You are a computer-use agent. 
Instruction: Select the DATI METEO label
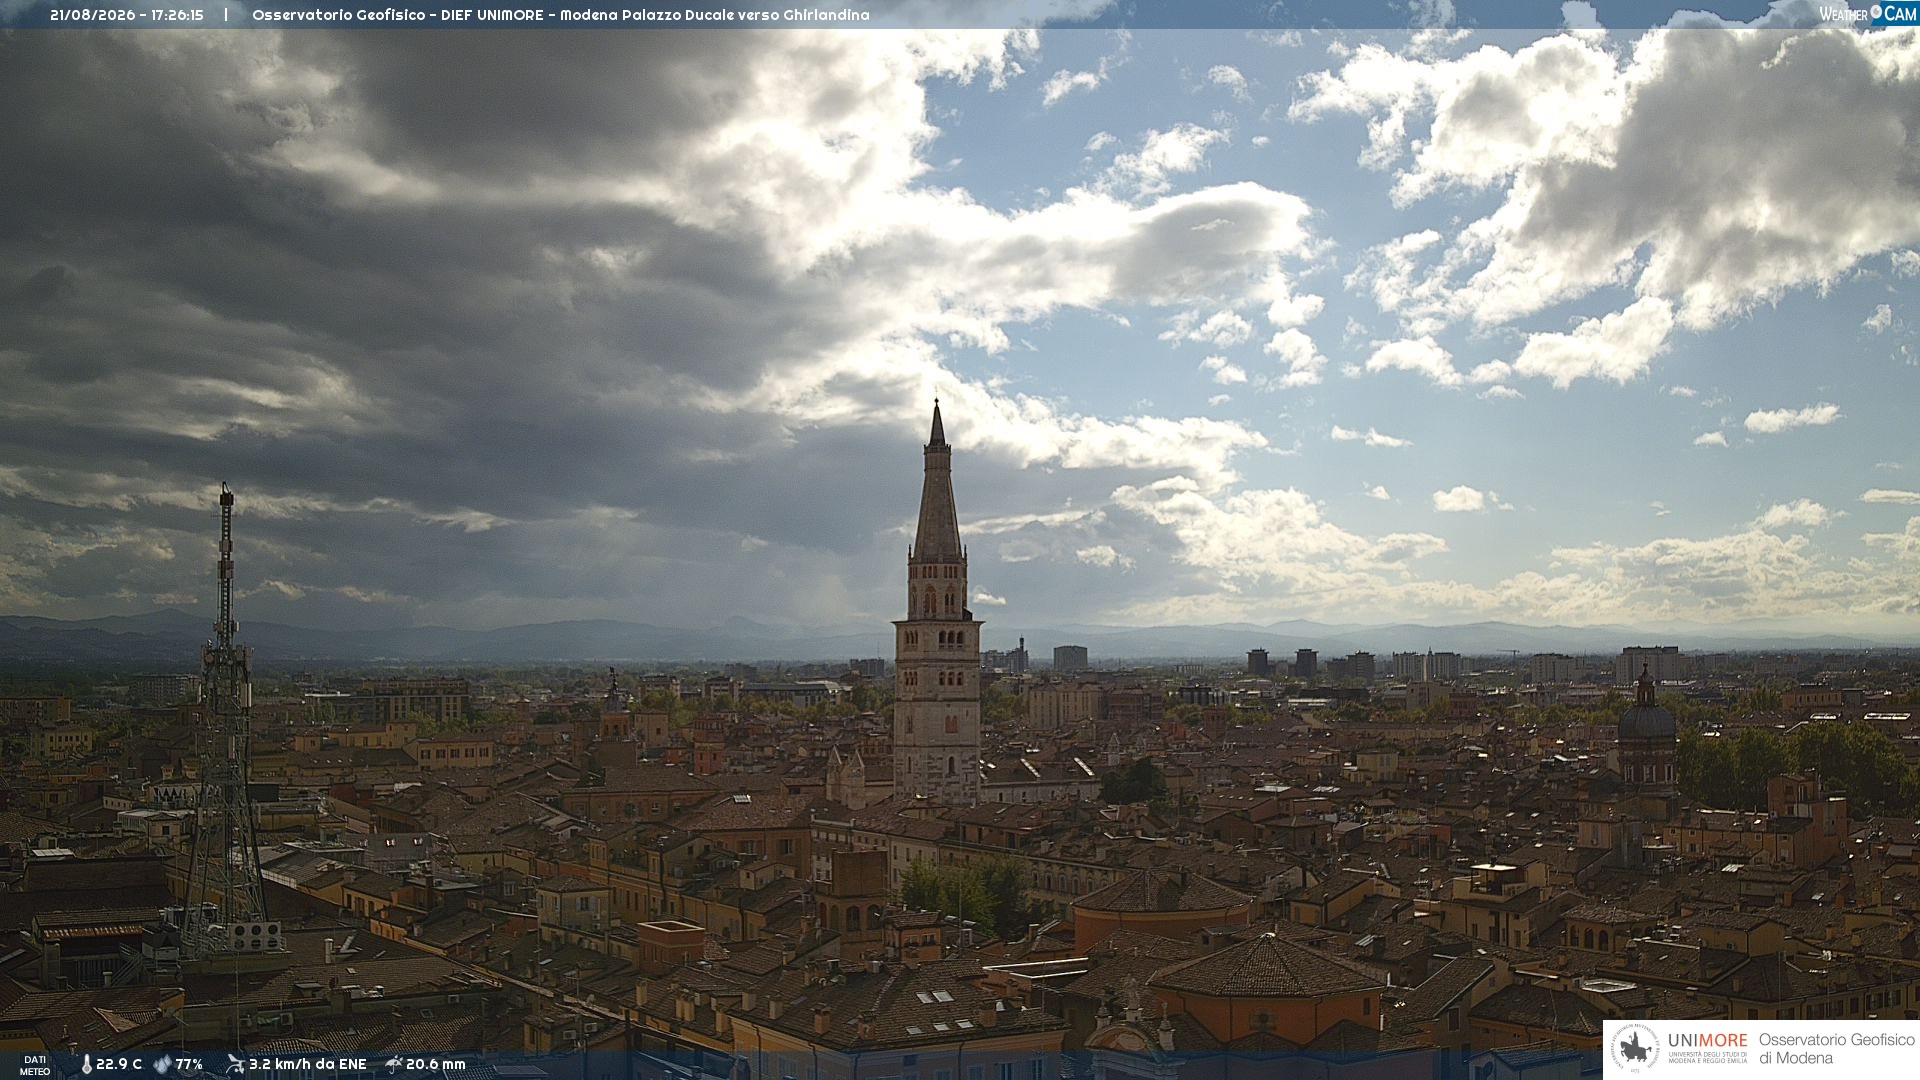(x=35, y=1065)
